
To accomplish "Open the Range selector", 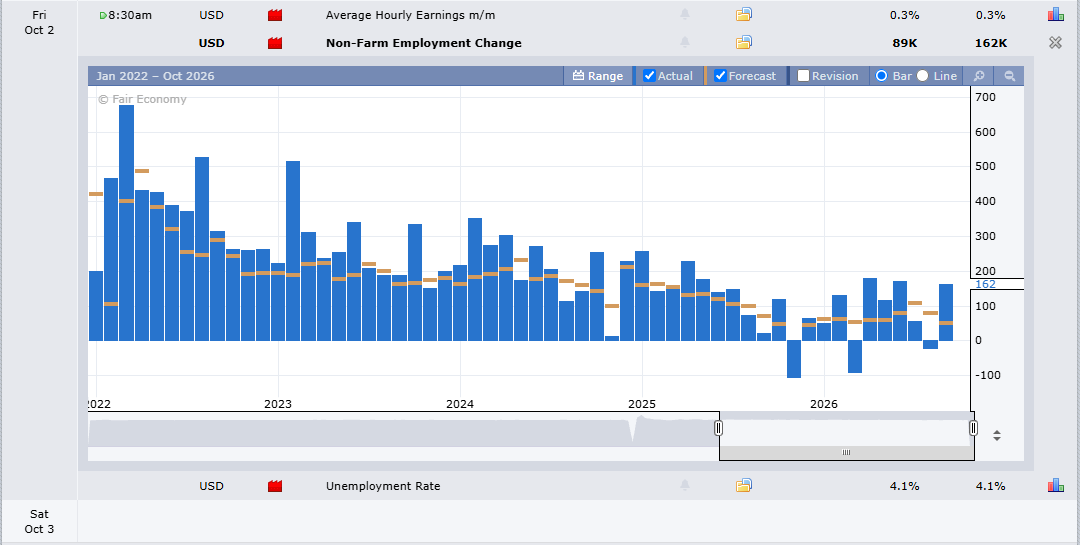I will (598, 76).
